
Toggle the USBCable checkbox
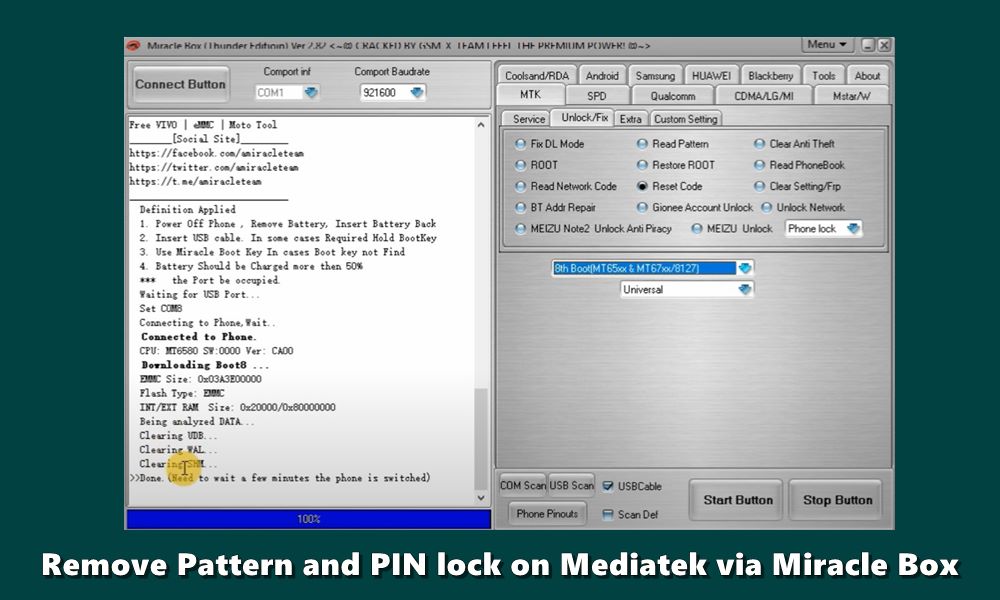click(608, 487)
